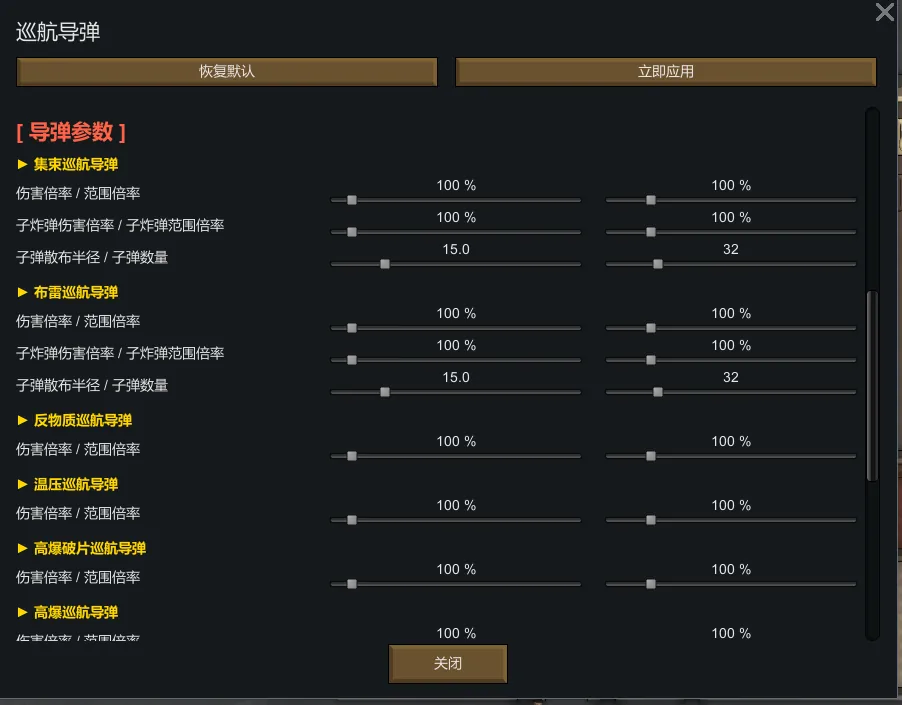902x705 pixels.
Task: Click the vertical scrollbar thumb
Action: pyautogui.click(x=872, y=385)
